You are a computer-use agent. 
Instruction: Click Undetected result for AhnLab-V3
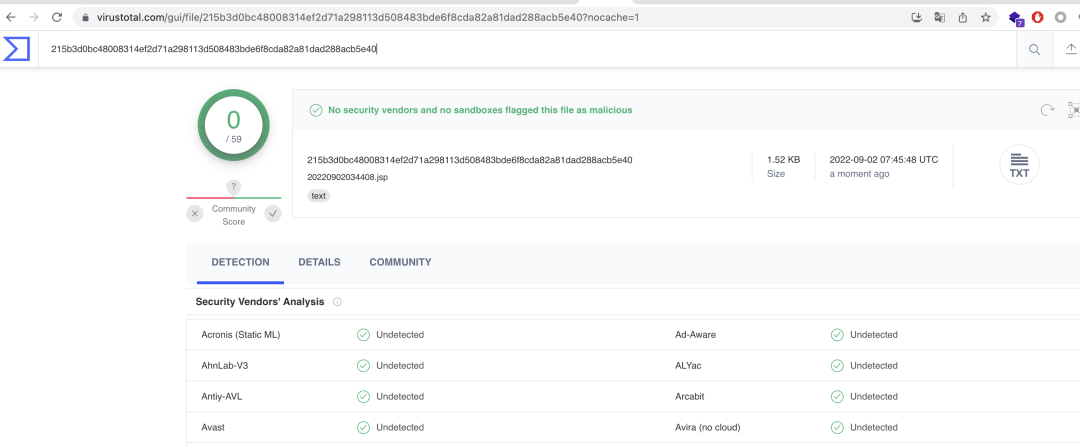[399, 366]
